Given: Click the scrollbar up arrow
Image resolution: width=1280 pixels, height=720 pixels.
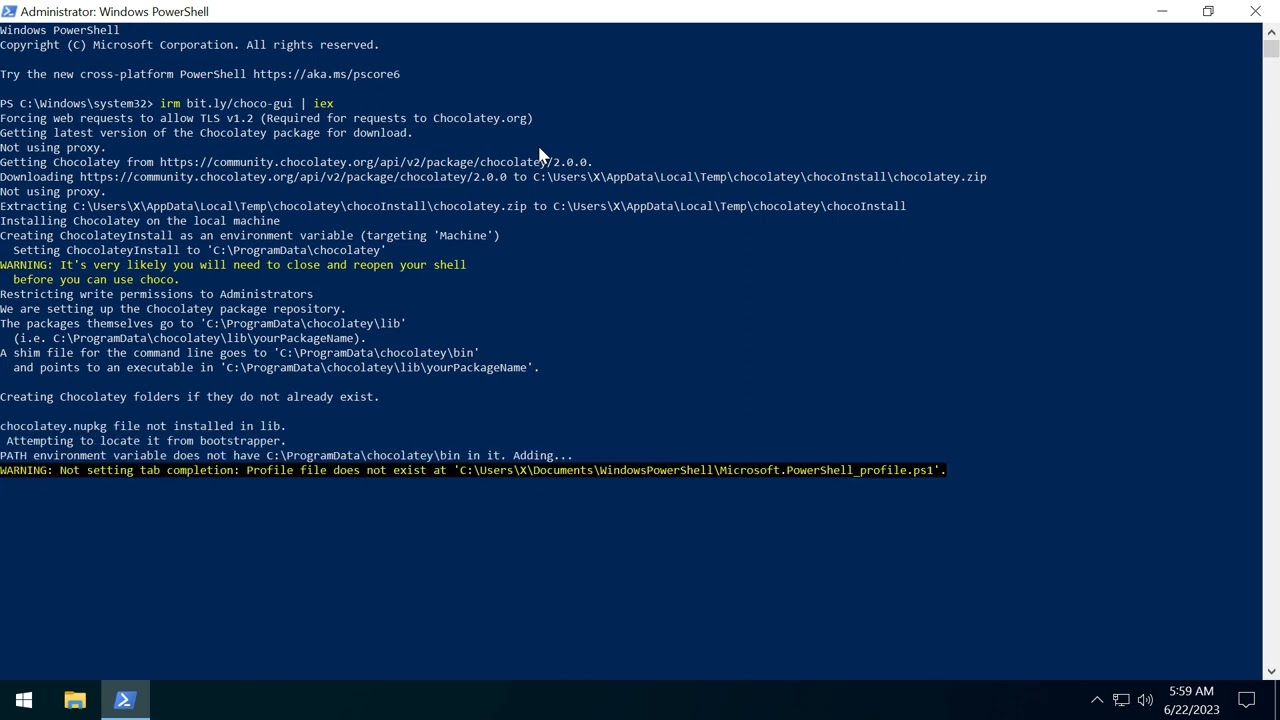Looking at the screenshot, I should (1271, 30).
